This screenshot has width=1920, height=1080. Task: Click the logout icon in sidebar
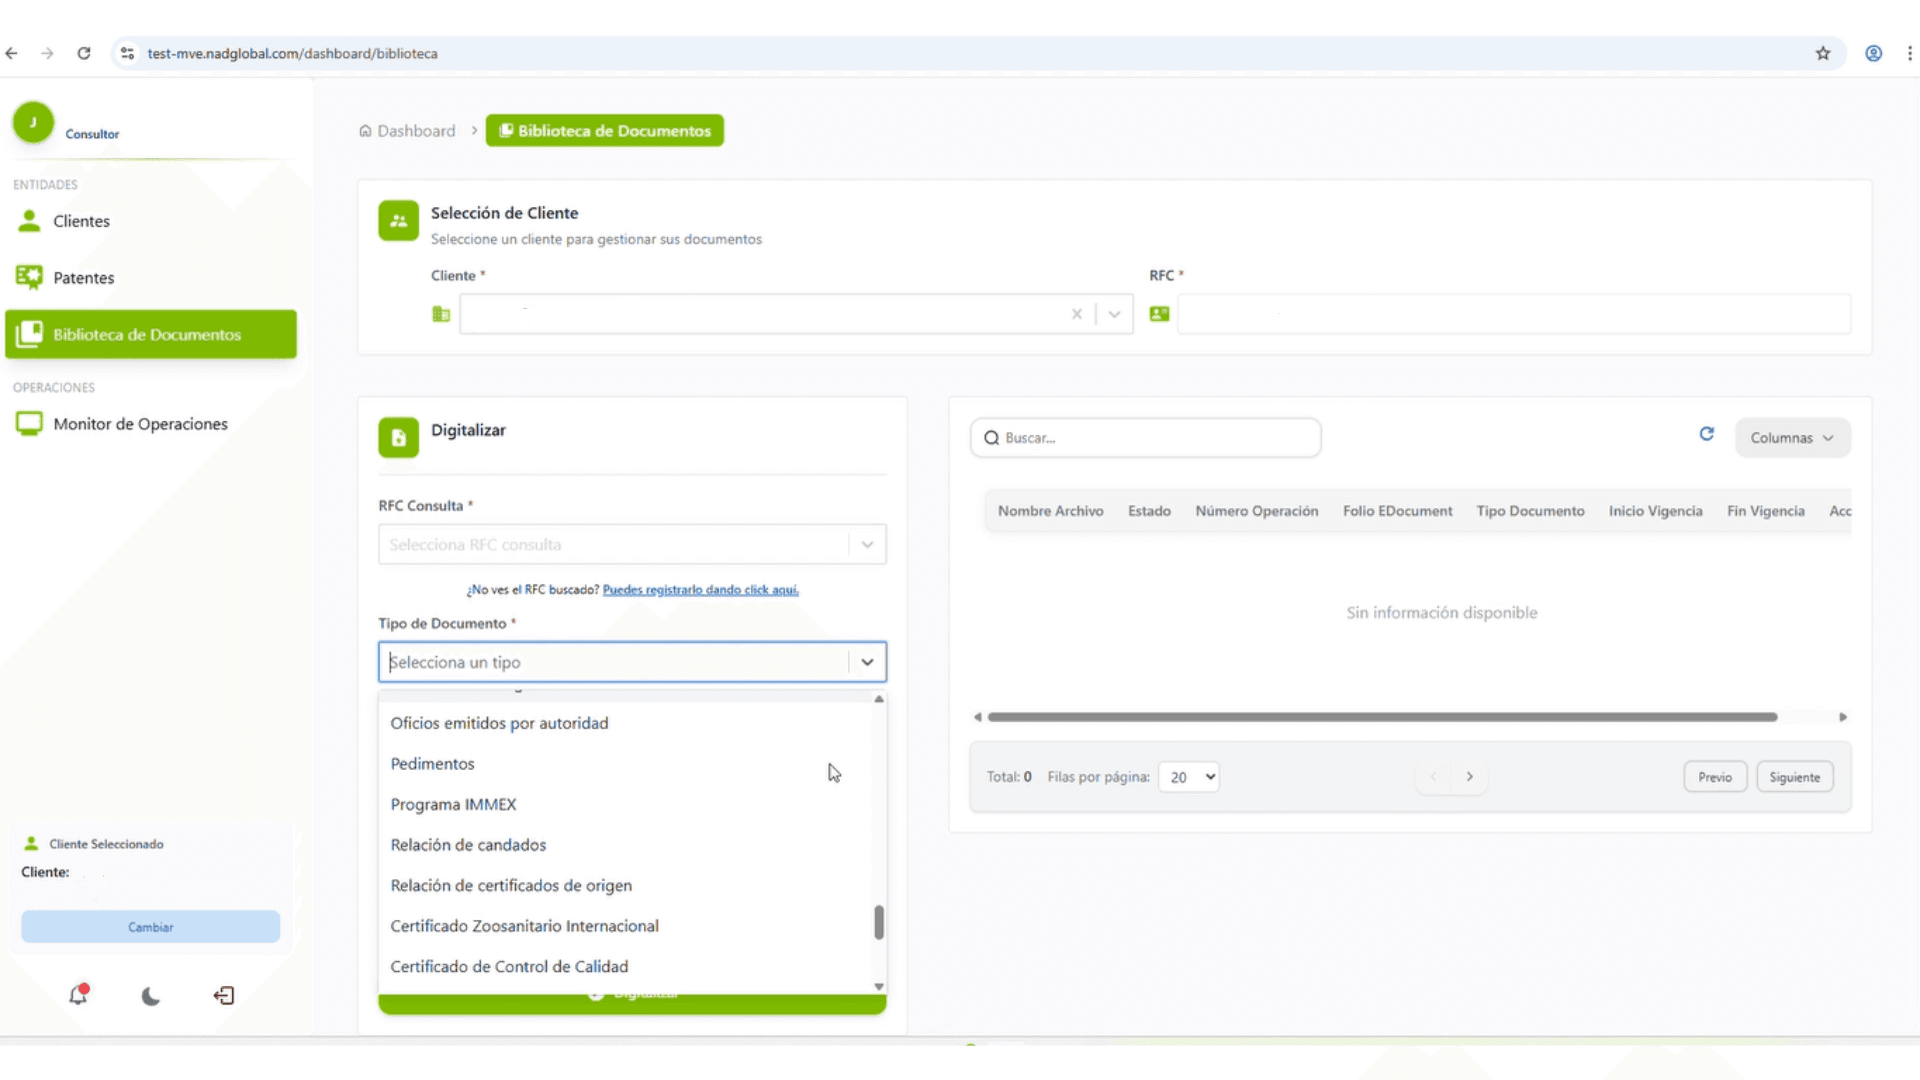[x=224, y=995]
